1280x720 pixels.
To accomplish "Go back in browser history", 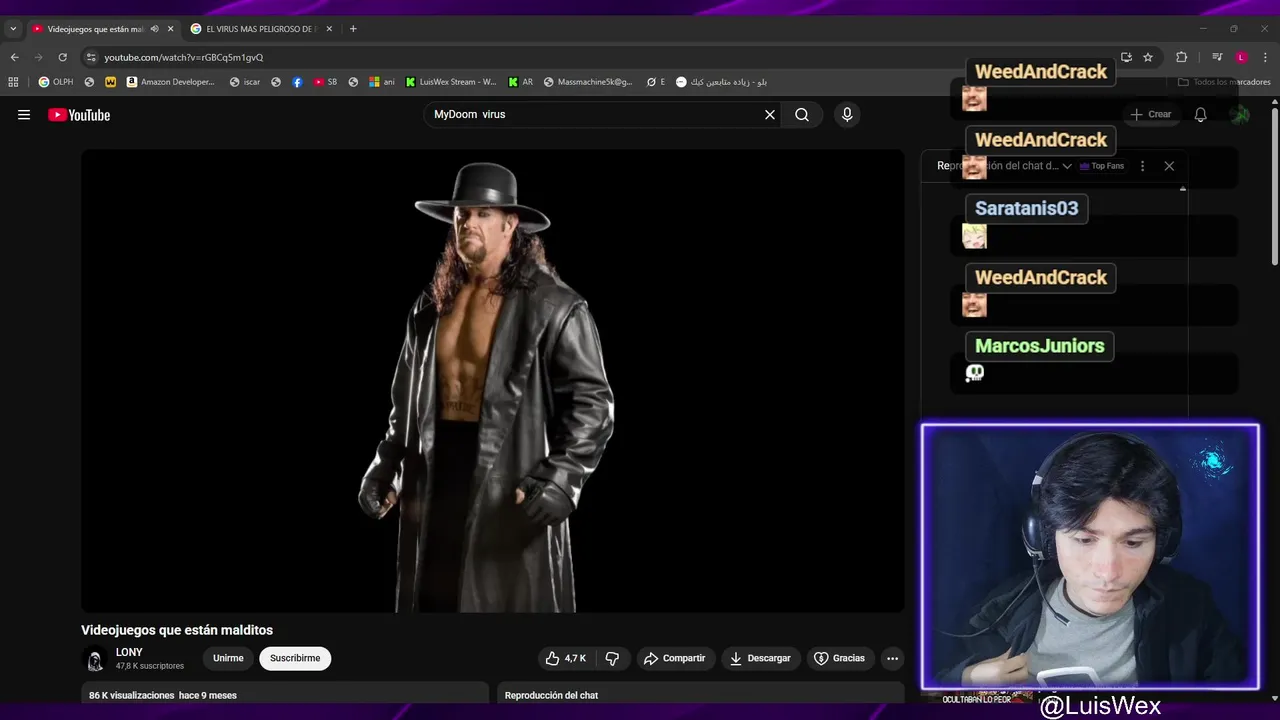I will pyautogui.click(x=14, y=57).
